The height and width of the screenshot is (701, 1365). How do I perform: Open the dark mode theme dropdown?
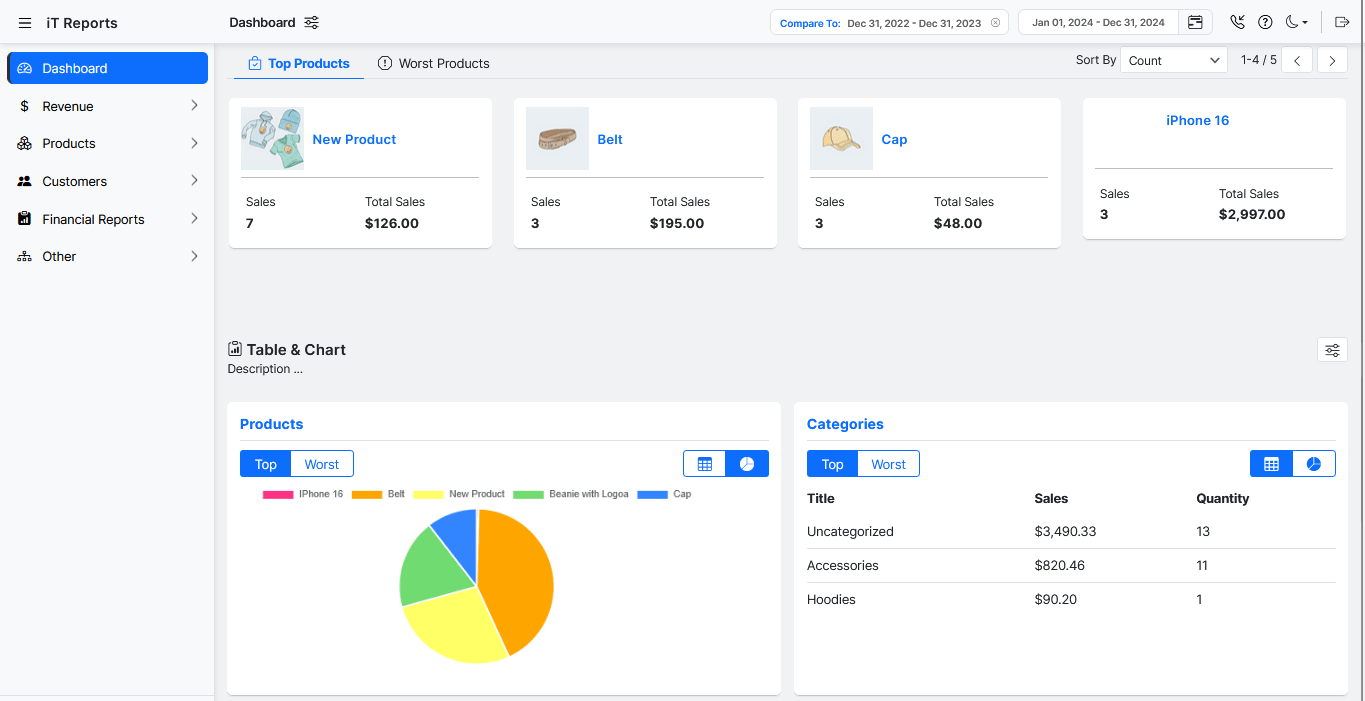tap(1296, 23)
